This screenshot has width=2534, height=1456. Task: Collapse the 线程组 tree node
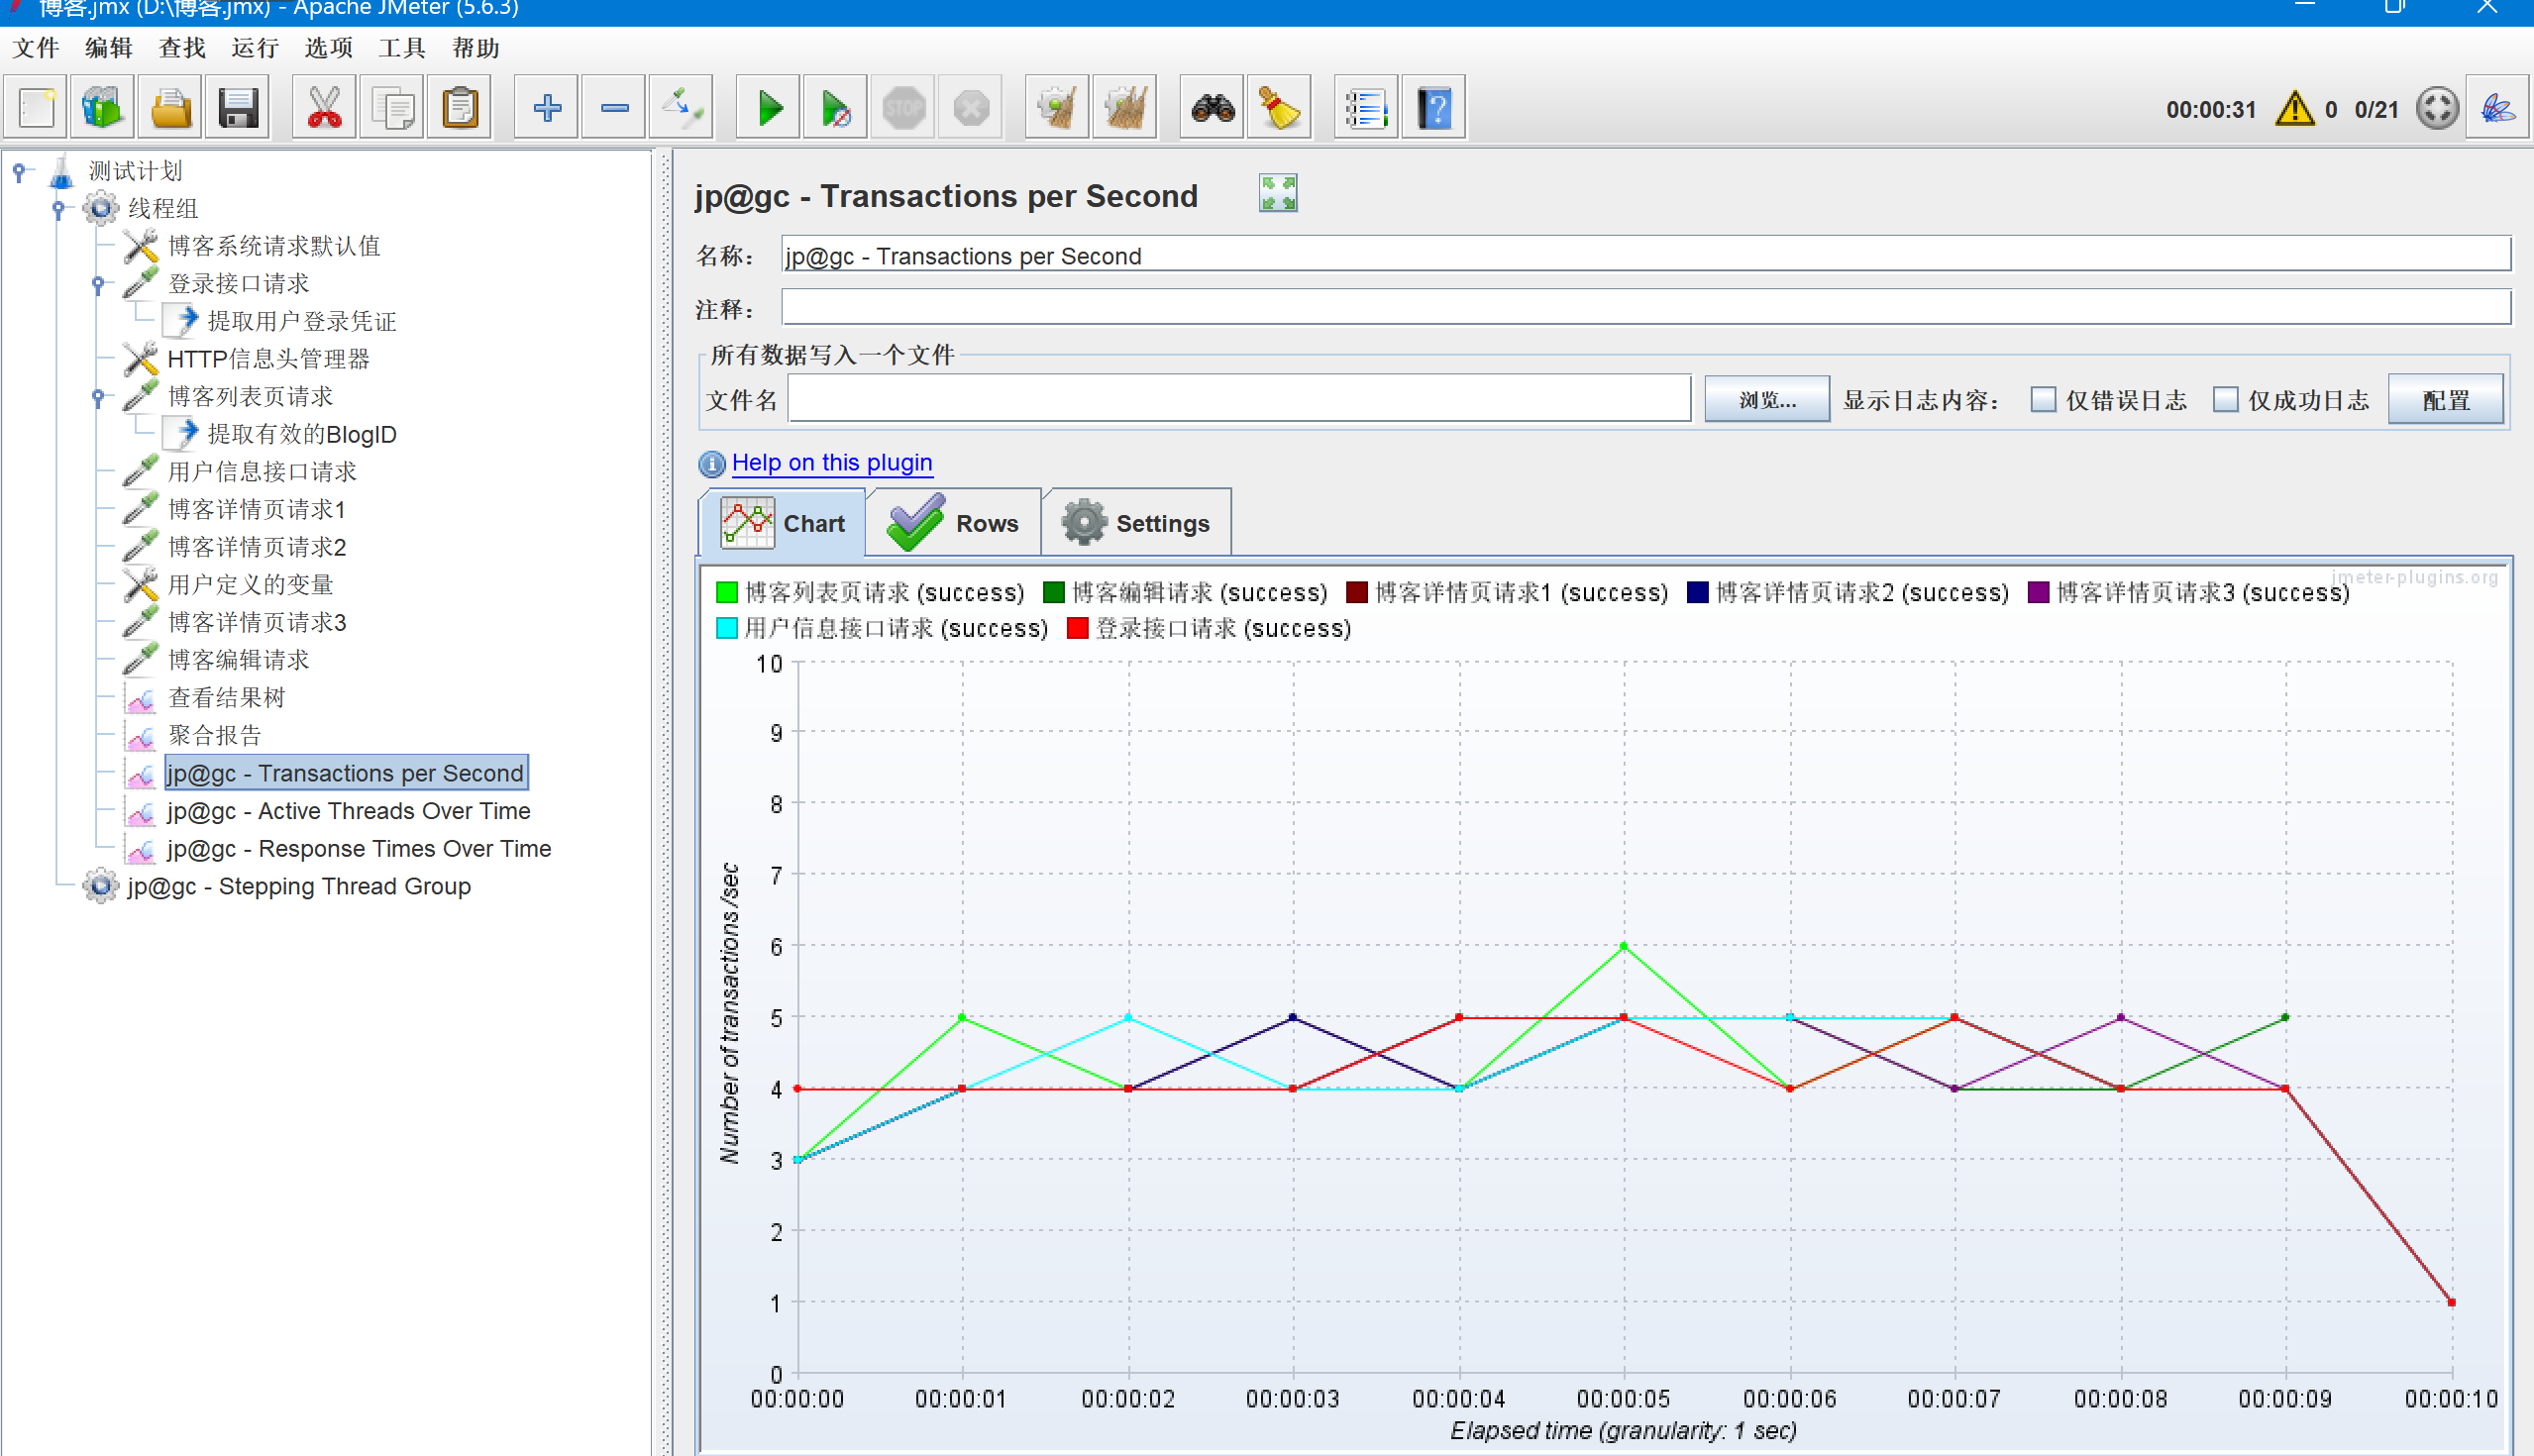point(58,209)
